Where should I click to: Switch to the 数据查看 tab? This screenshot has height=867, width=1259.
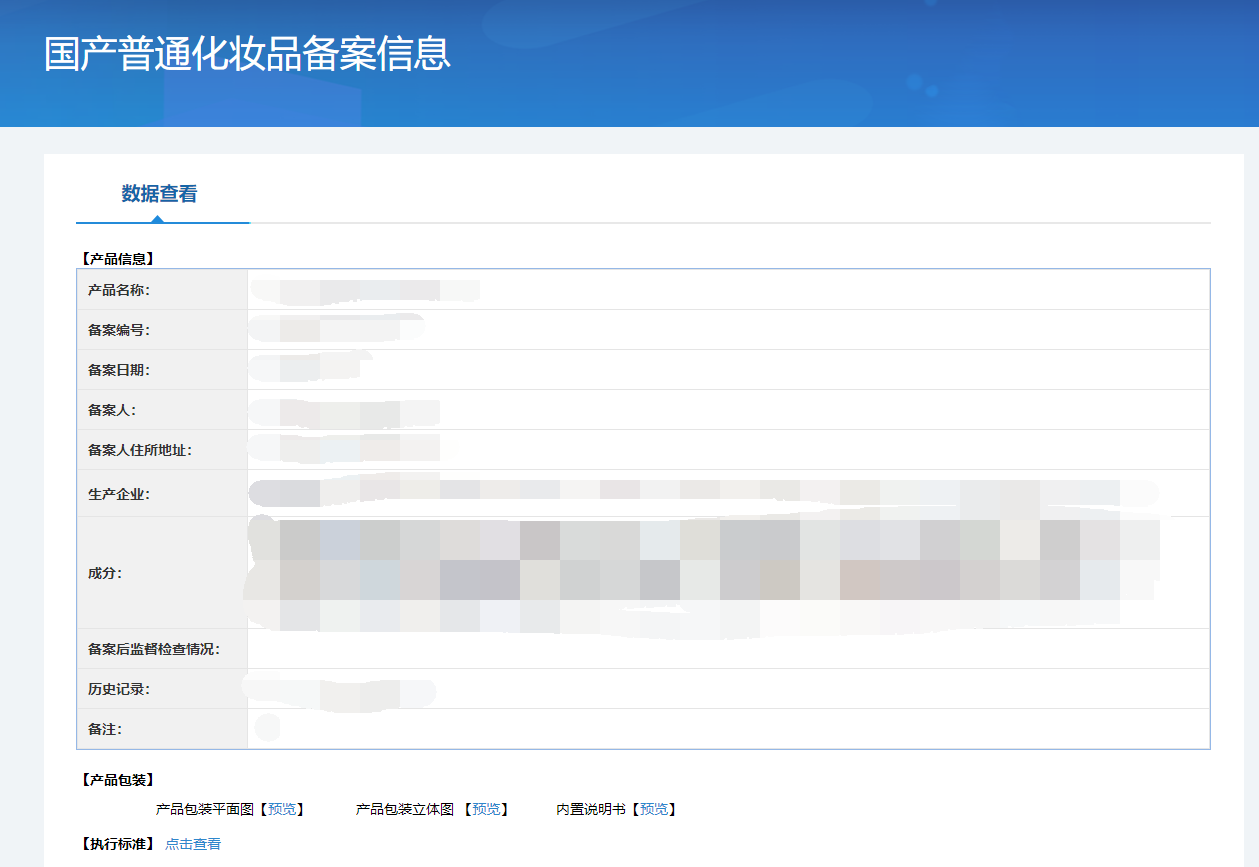tap(159, 194)
